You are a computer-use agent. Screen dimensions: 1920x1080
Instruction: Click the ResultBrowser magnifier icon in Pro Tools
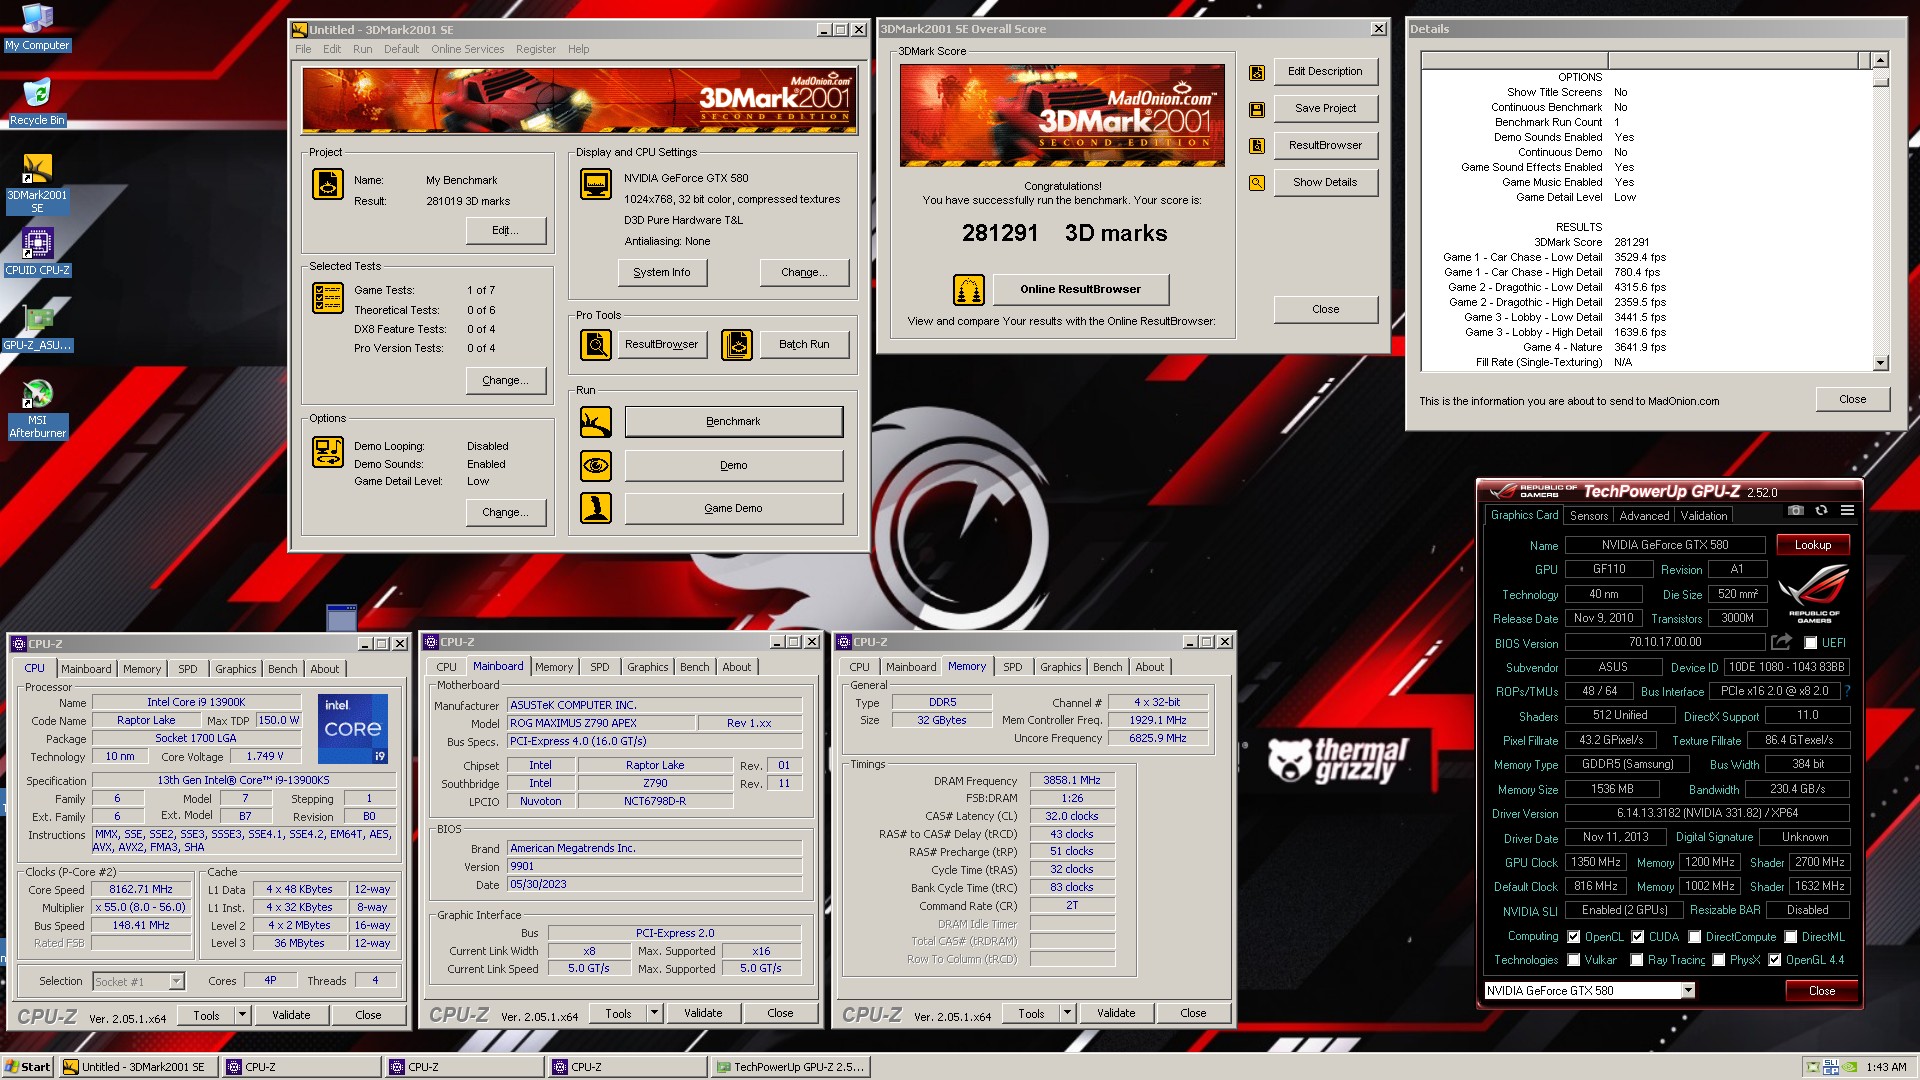[x=596, y=345]
